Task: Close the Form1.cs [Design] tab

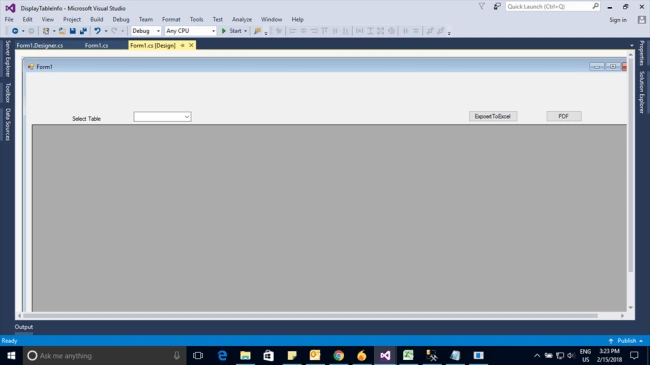Action: click(191, 45)
